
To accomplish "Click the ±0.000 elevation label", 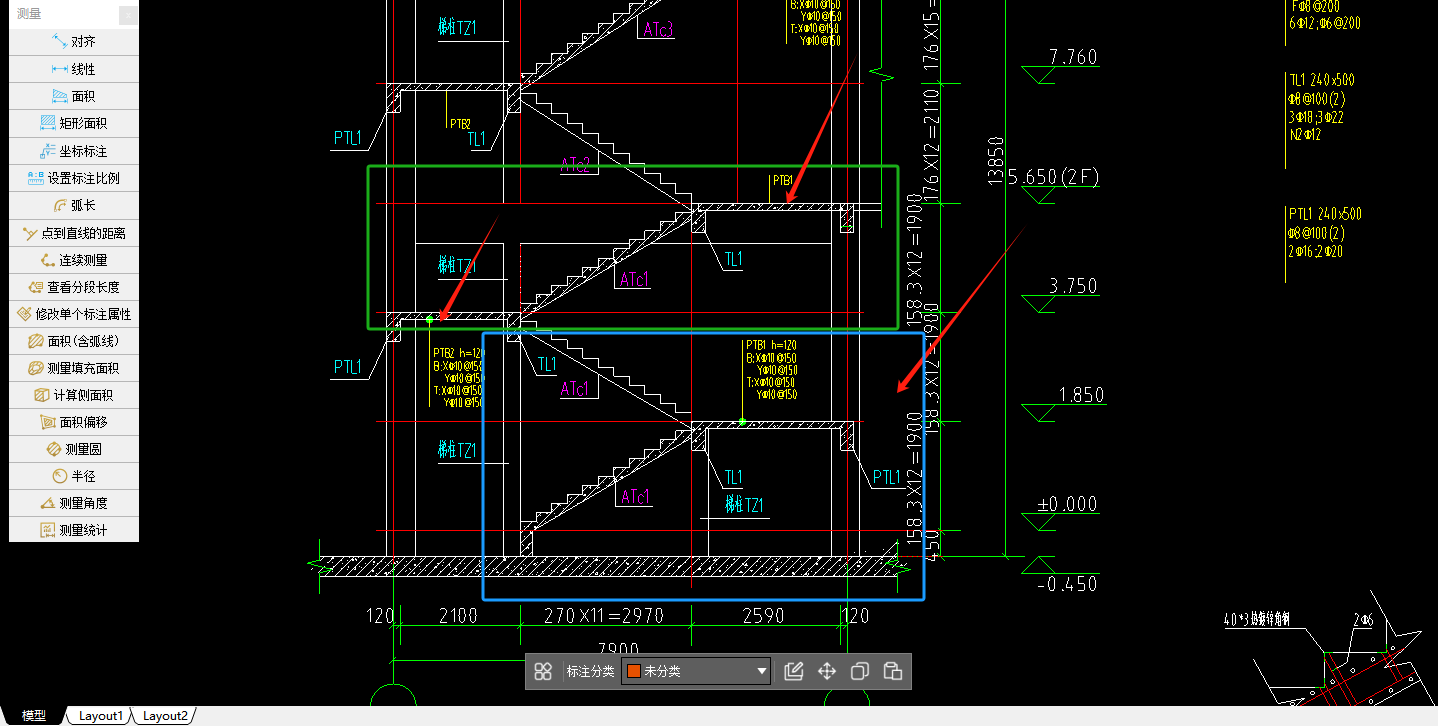I will coord(1066,504).
